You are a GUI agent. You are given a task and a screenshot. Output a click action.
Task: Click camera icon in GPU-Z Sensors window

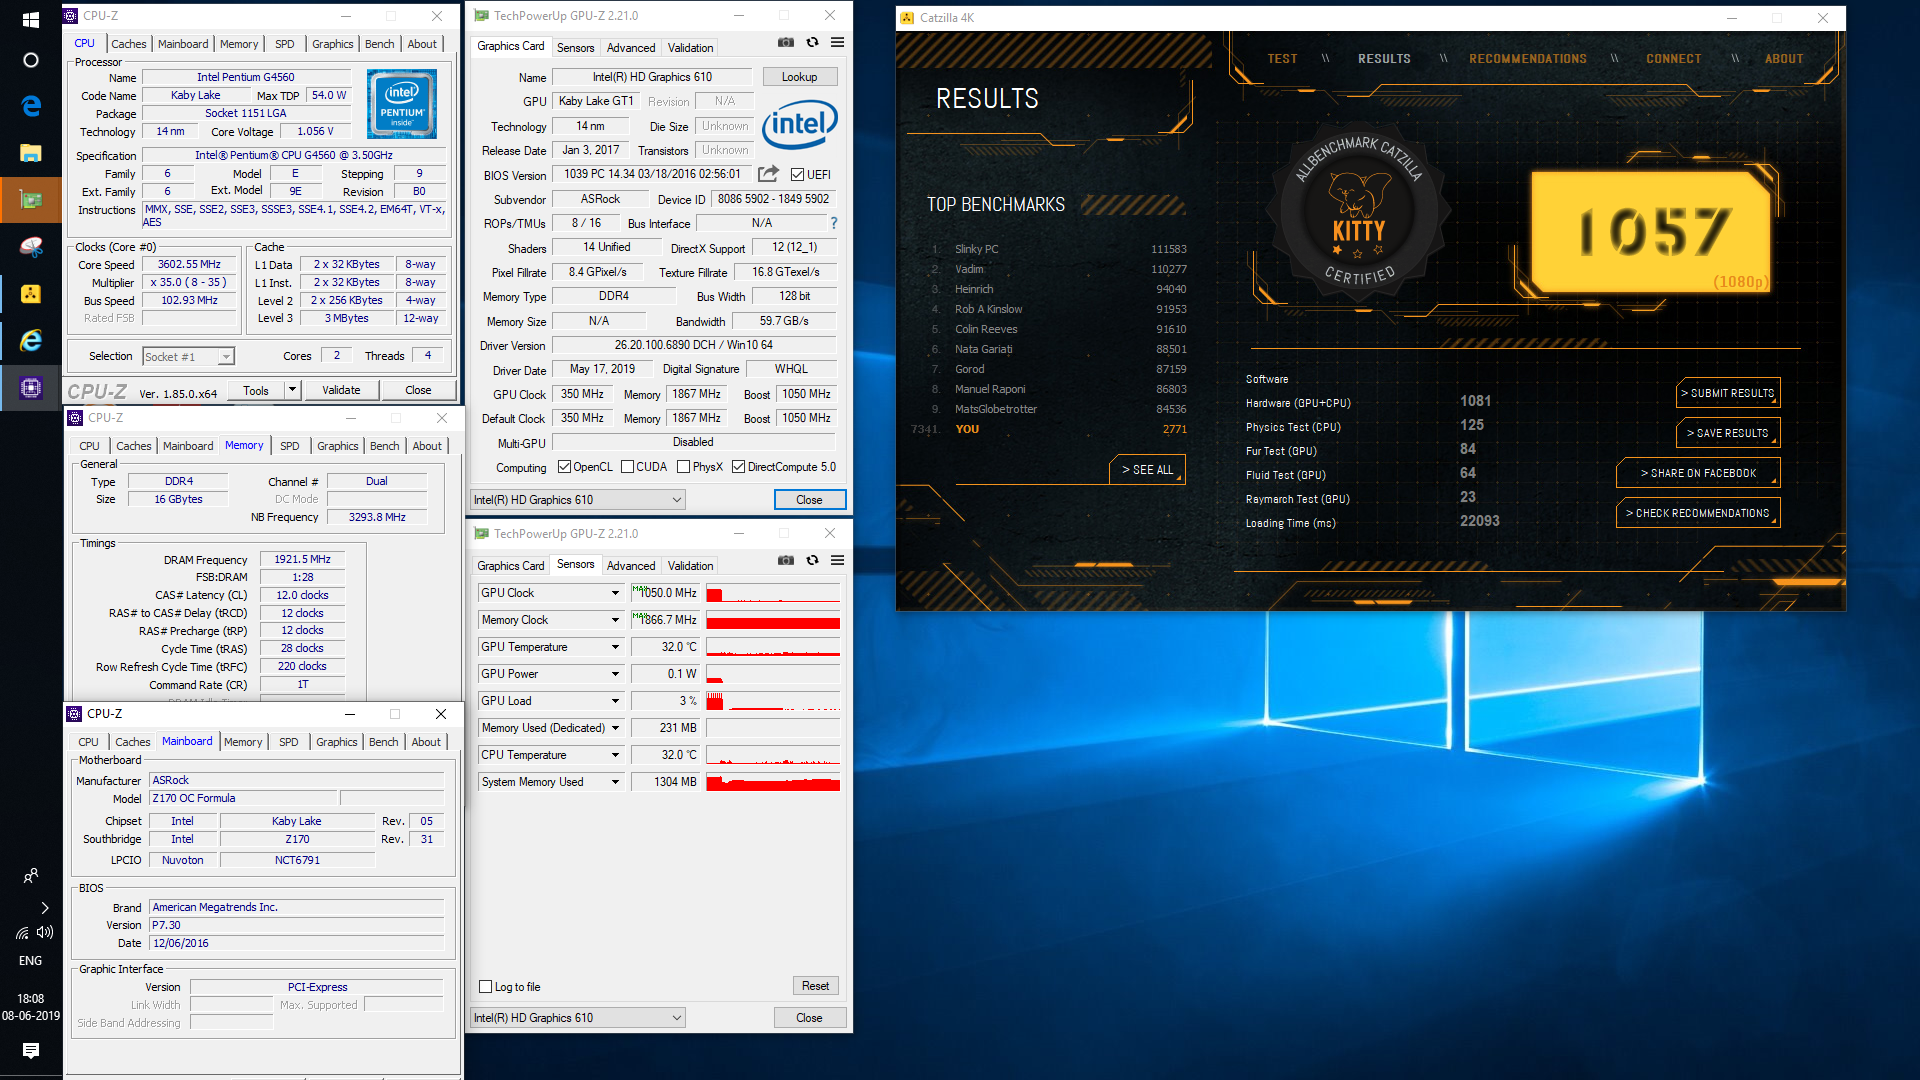(786, 560)
